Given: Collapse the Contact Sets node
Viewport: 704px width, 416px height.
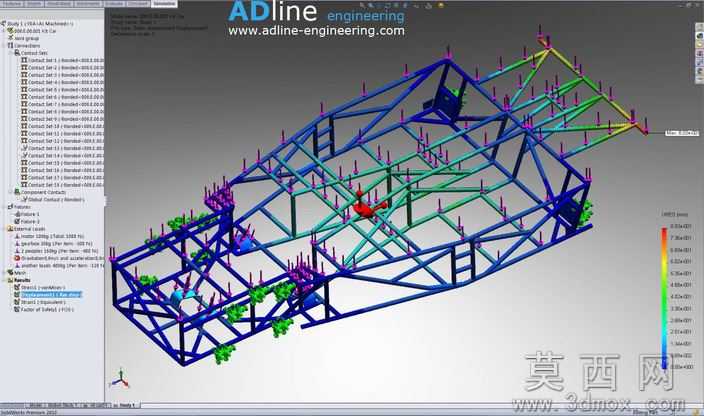Looking at the screenshot, I should click(11, 53).
